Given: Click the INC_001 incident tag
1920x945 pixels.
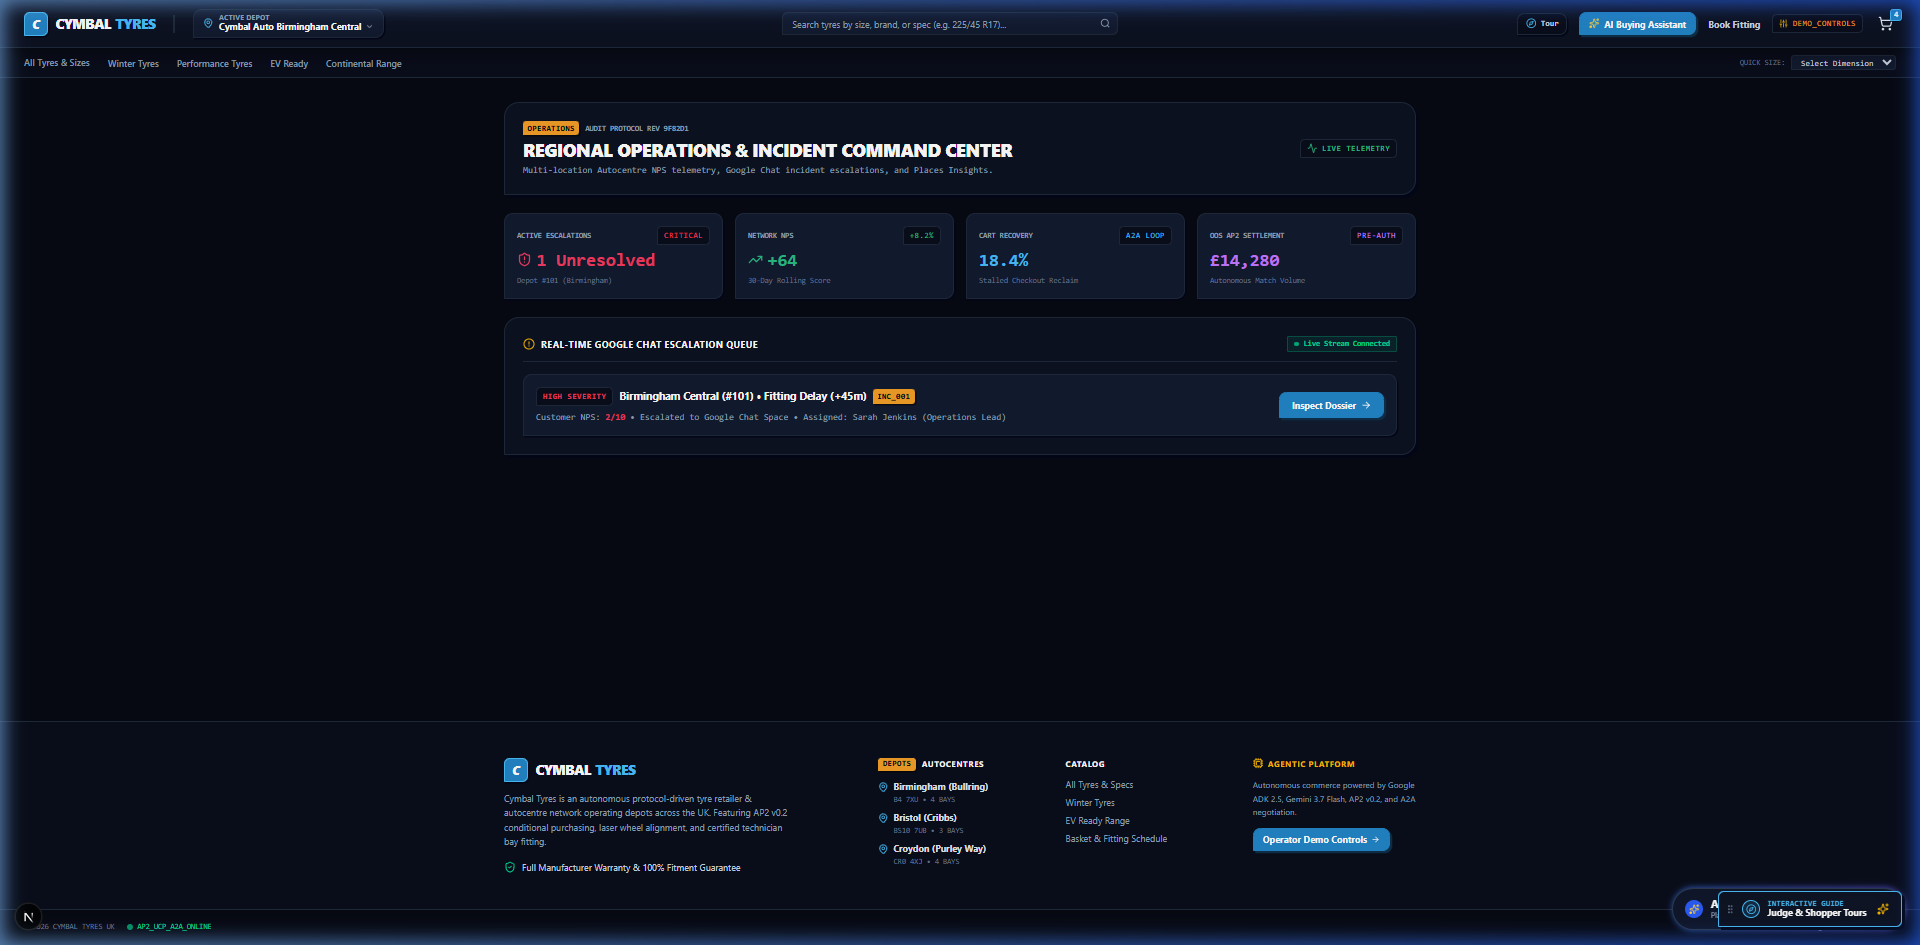Looking at the screenshot, I should [894, 397].
